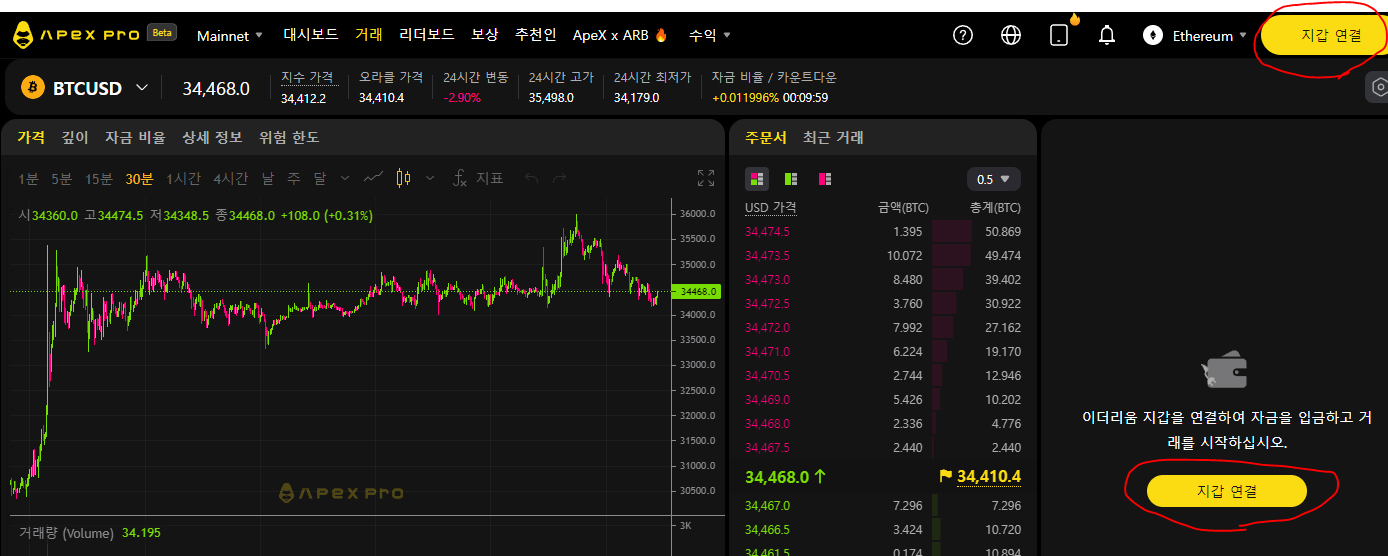Show green bids-only order book view
This screenshot has height=556, width=1388.
pos(791,179)
